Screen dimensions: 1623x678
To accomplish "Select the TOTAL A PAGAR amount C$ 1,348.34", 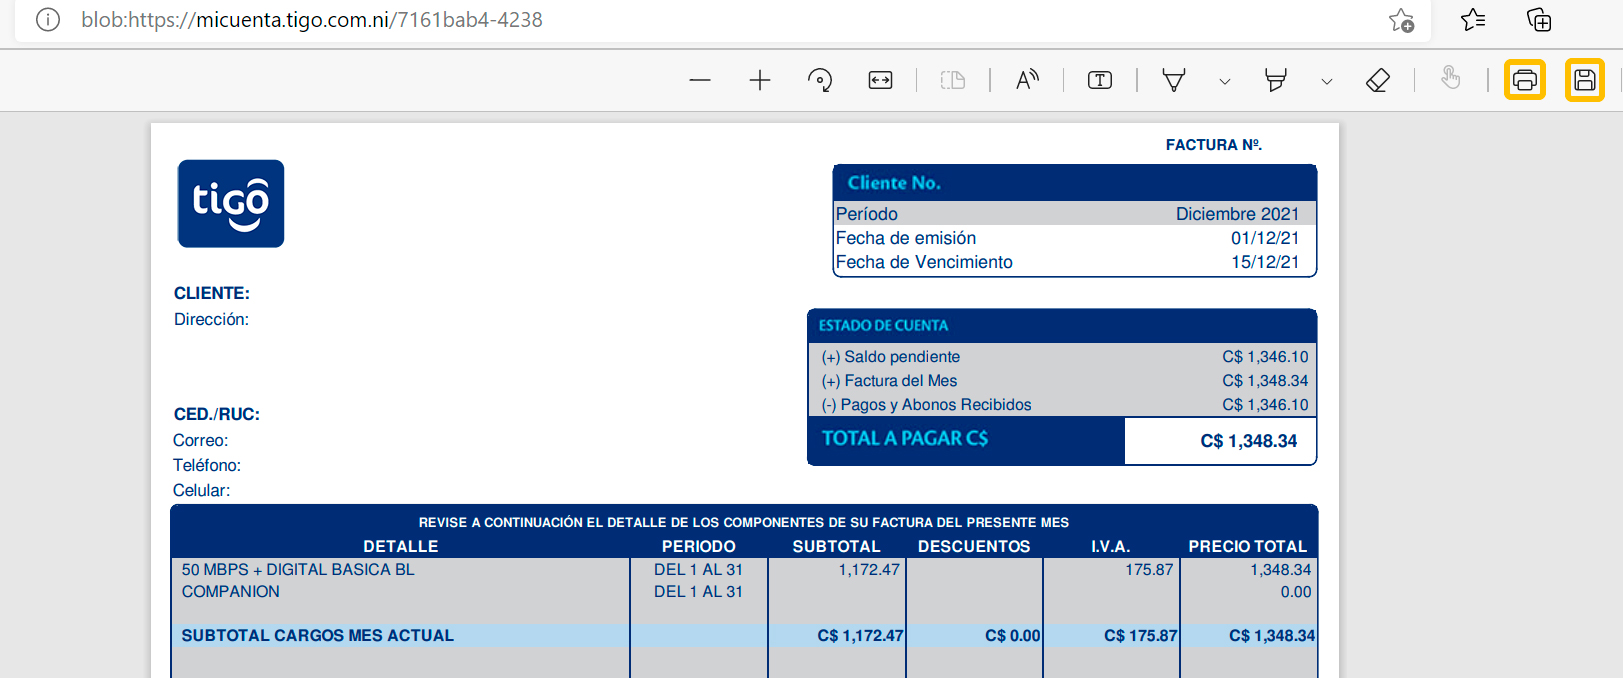I will coord(1248,441).
